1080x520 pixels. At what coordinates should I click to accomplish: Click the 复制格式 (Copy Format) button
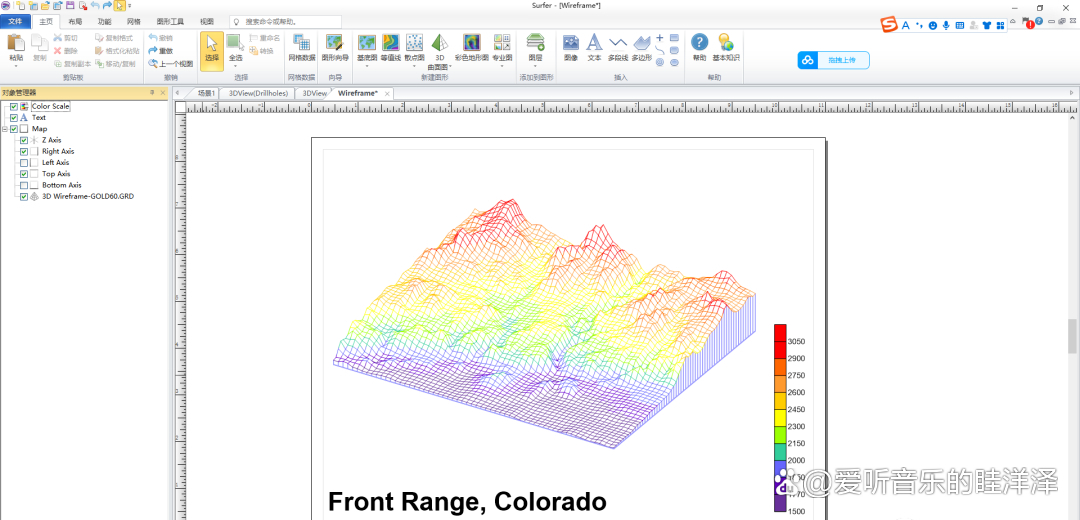pyautogui.click(x=114, y=38)
